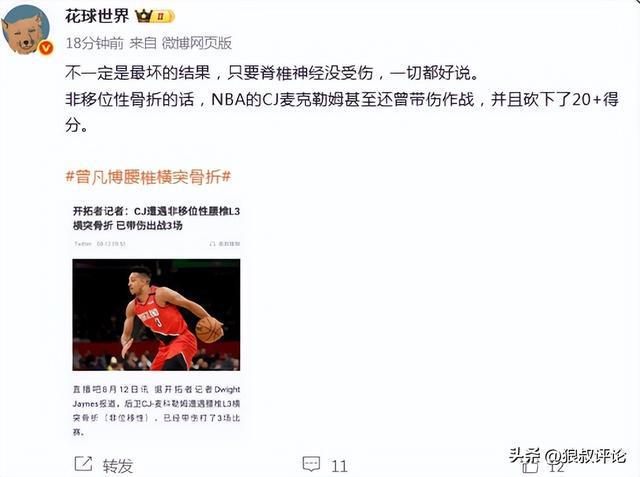Click the 转发 repost button label
This screenshot has width=640, height=477.
(x=118, y=466)
